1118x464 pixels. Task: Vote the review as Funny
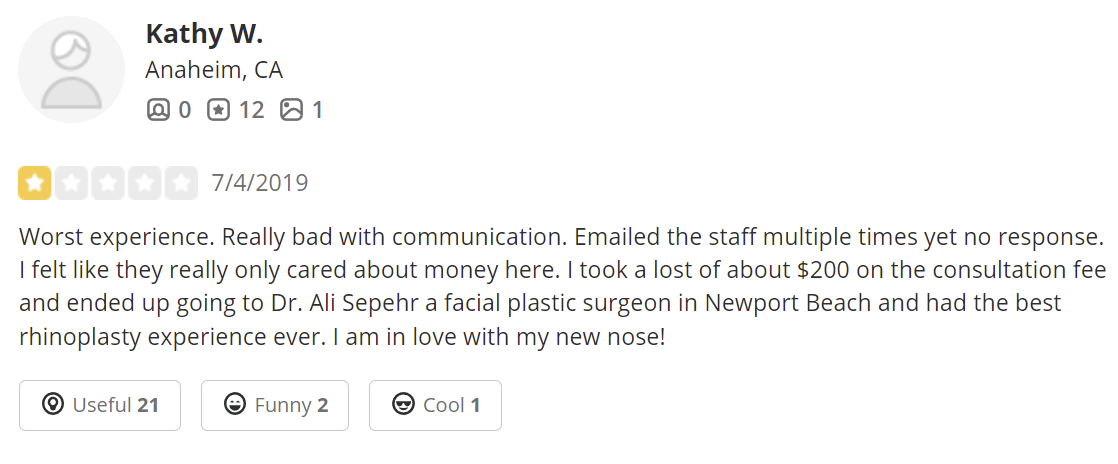275,405
